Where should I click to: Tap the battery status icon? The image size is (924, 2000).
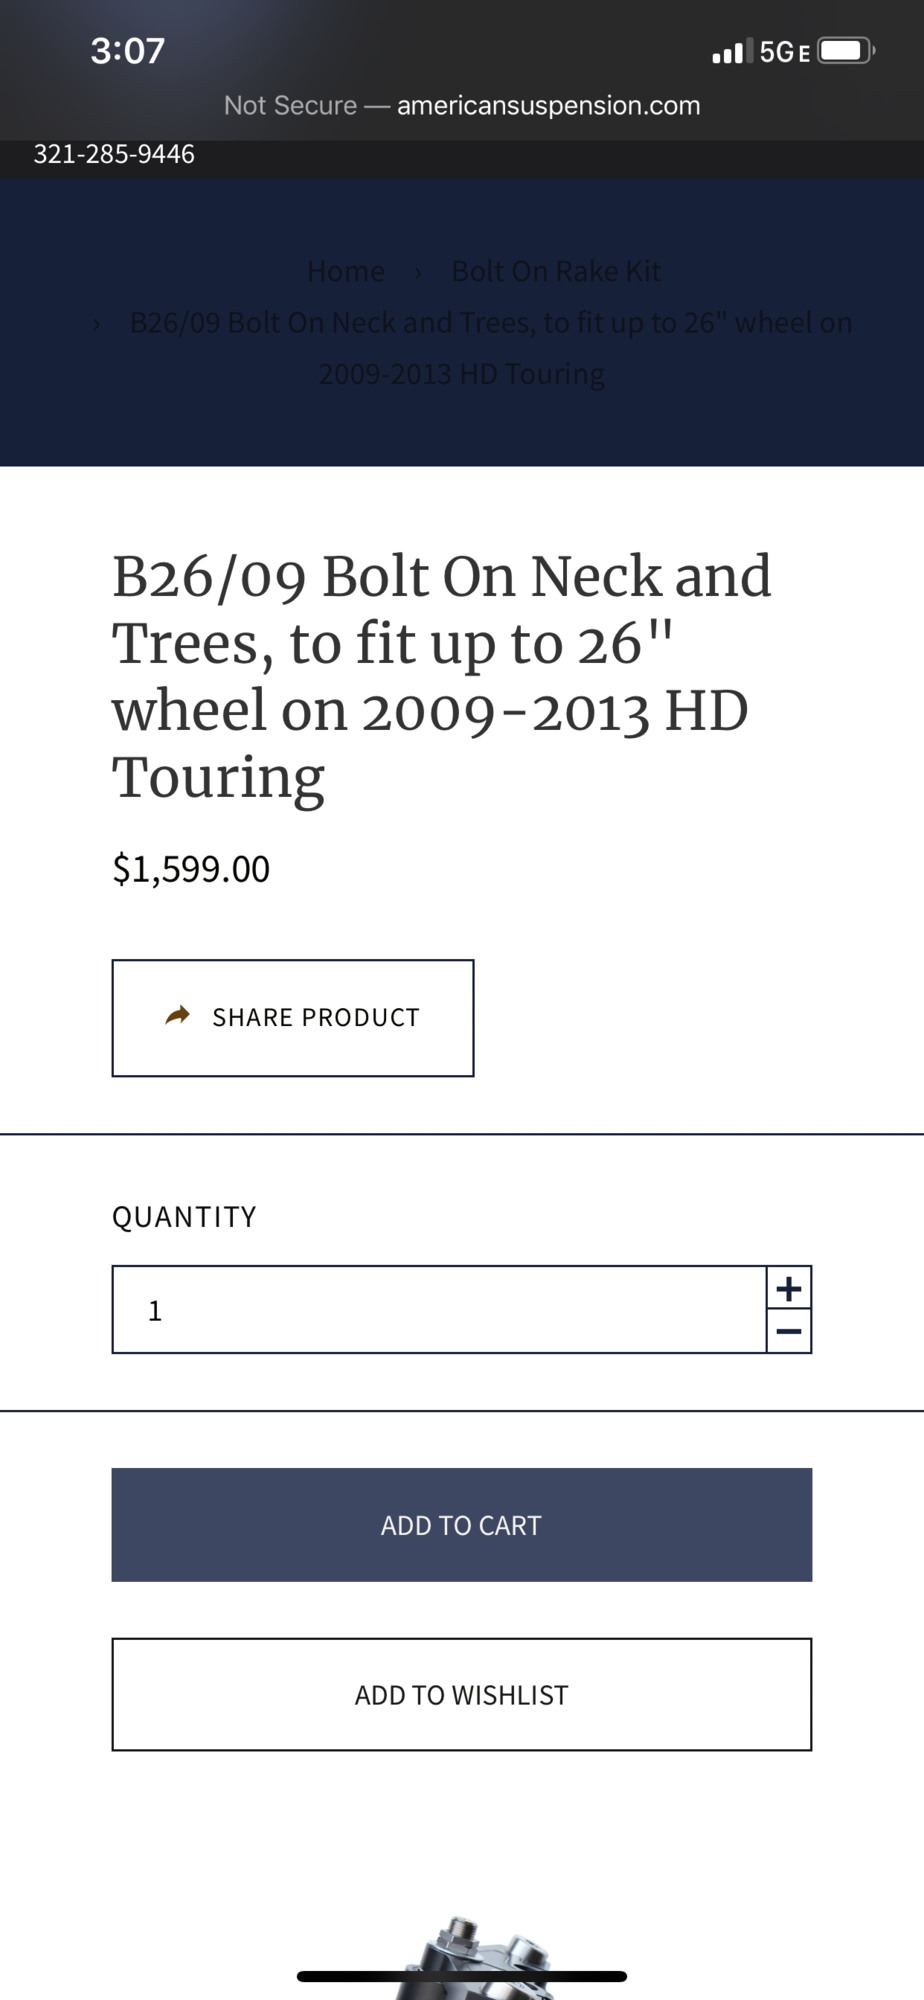click(x=846, y=51)
